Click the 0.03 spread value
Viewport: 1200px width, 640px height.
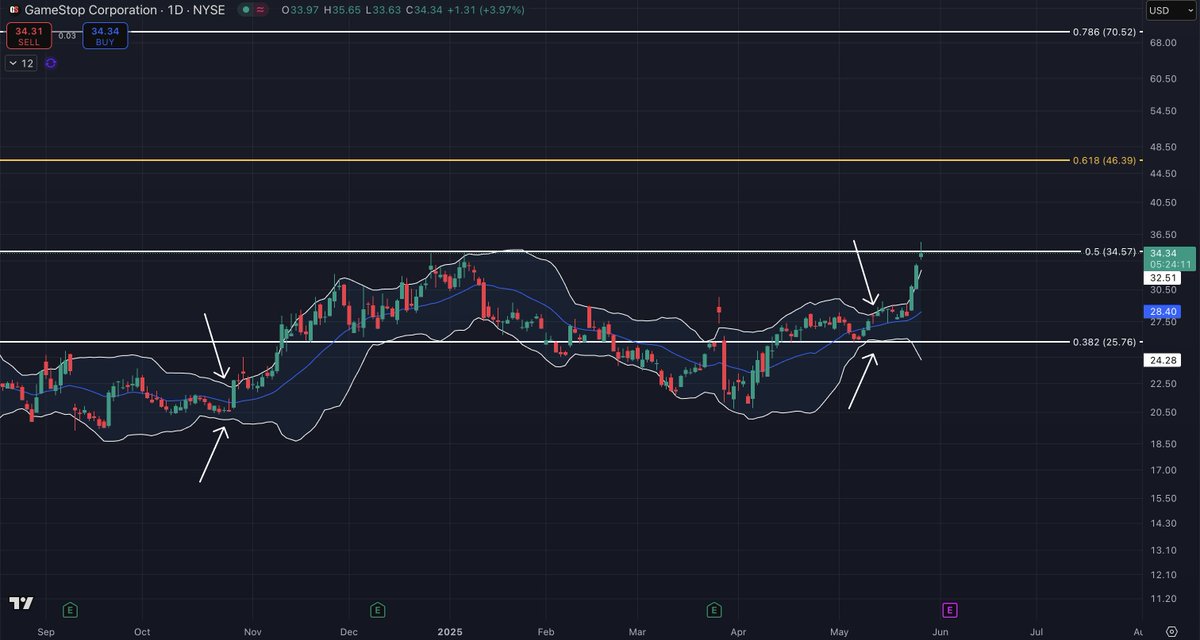point(67,36)
